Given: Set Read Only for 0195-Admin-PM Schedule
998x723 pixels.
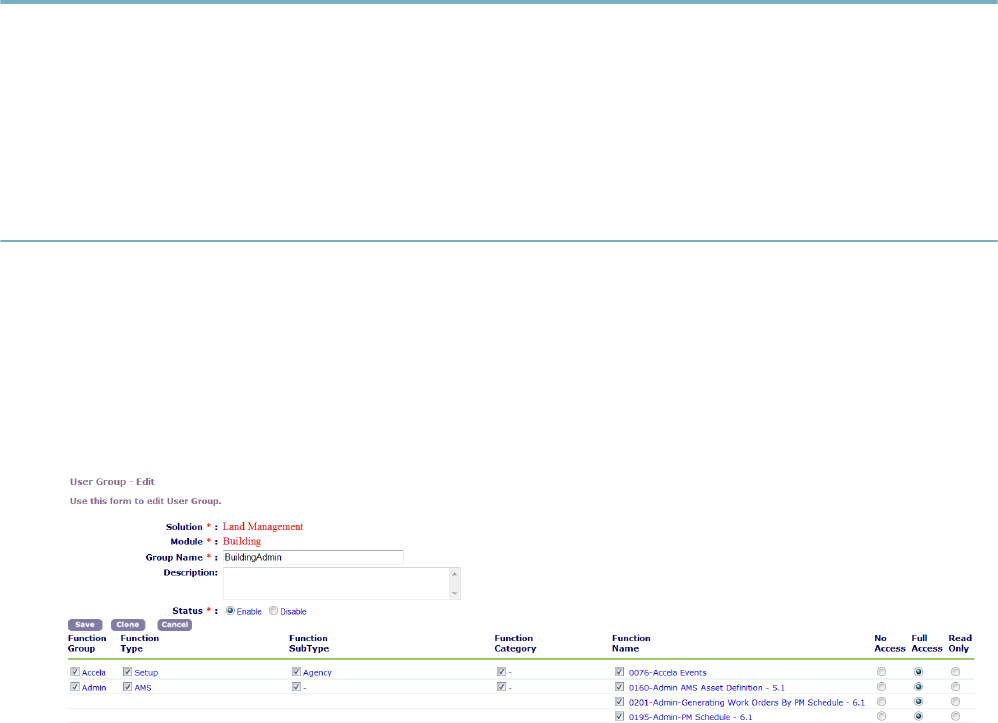Looking at the screenshot, I should pyautogui.click(x=955, y=717).
